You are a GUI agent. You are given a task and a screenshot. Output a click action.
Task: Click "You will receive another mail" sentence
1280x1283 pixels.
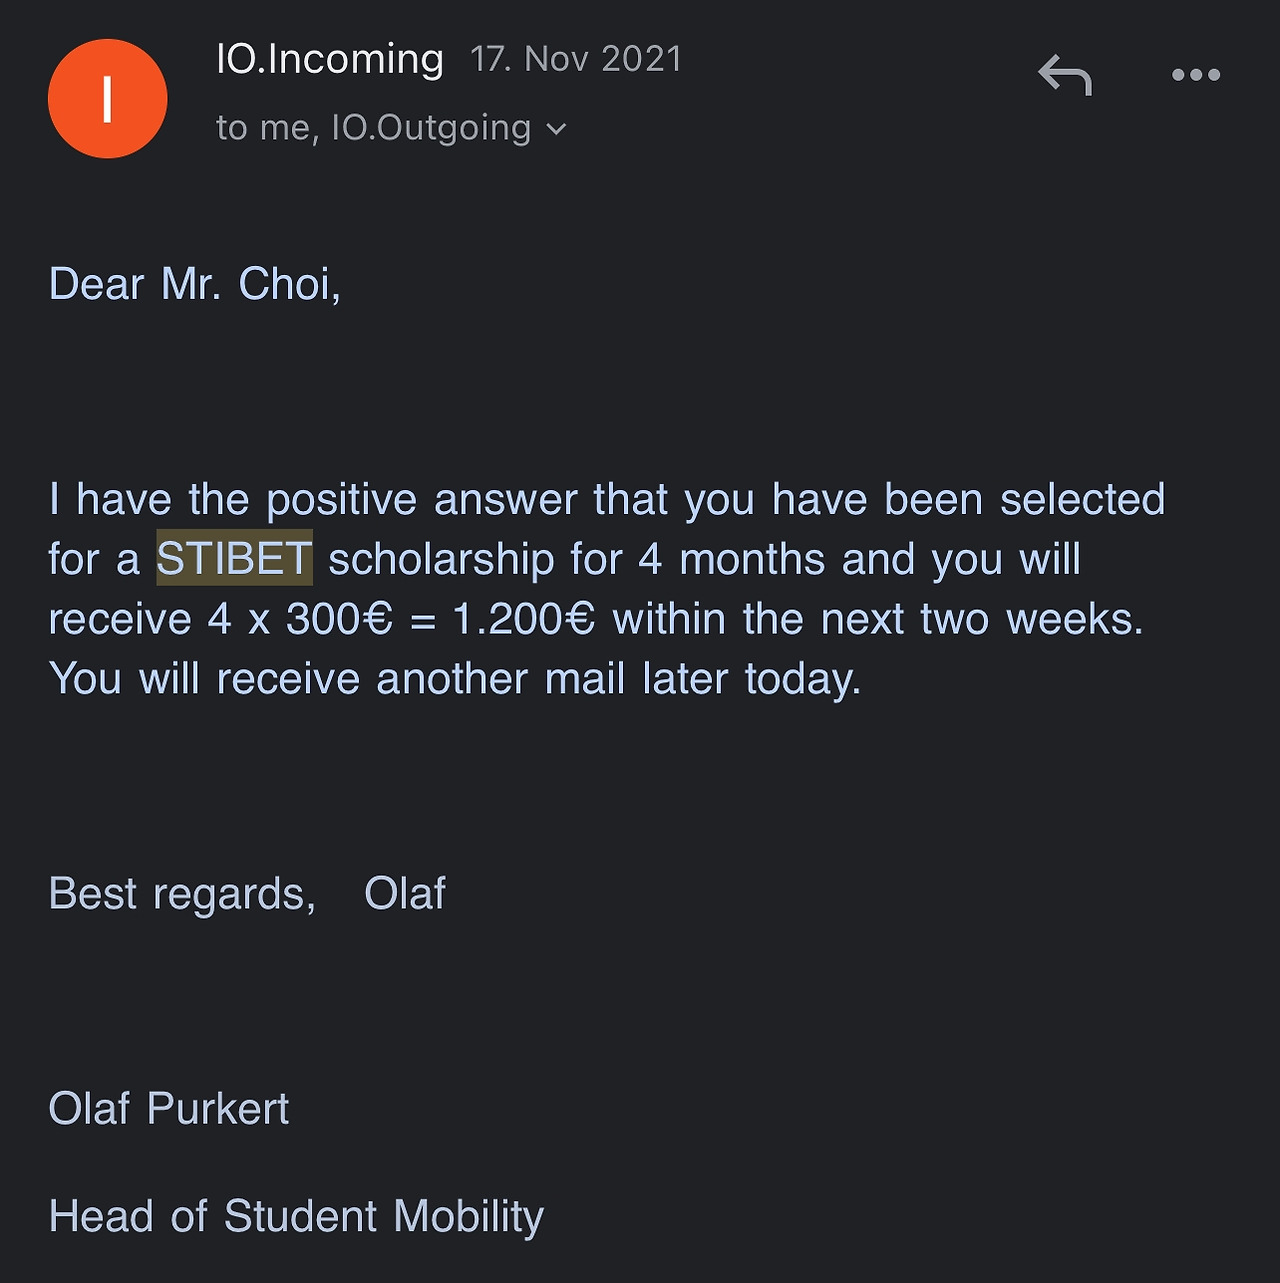455,679
